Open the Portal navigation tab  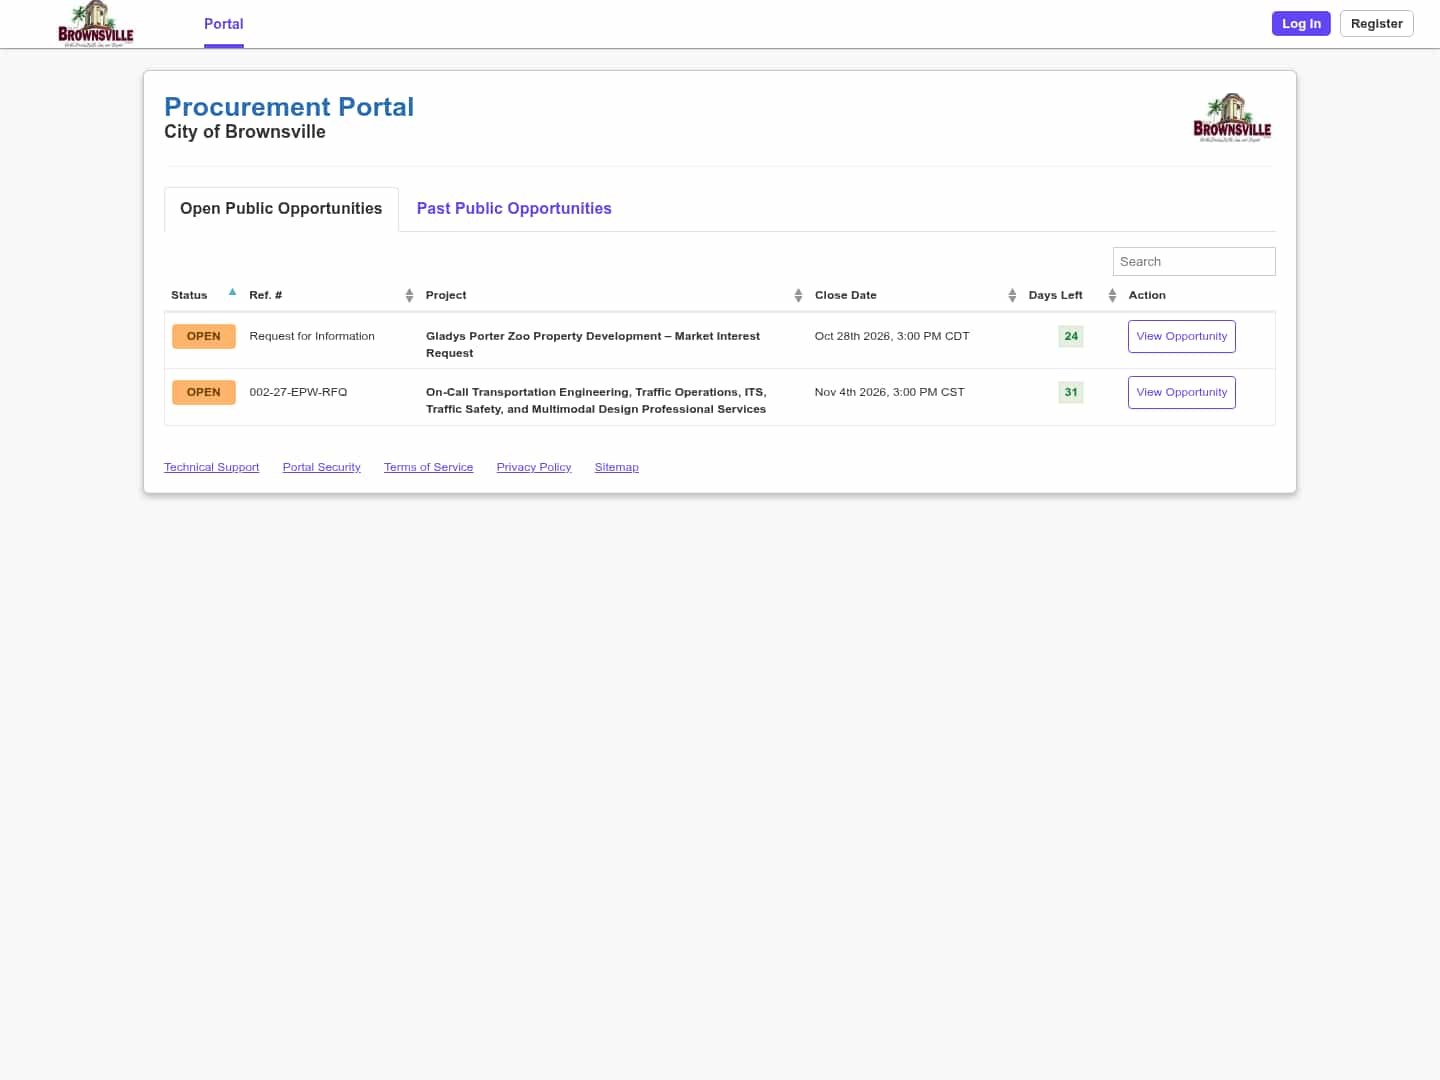(x=224, y=24)
